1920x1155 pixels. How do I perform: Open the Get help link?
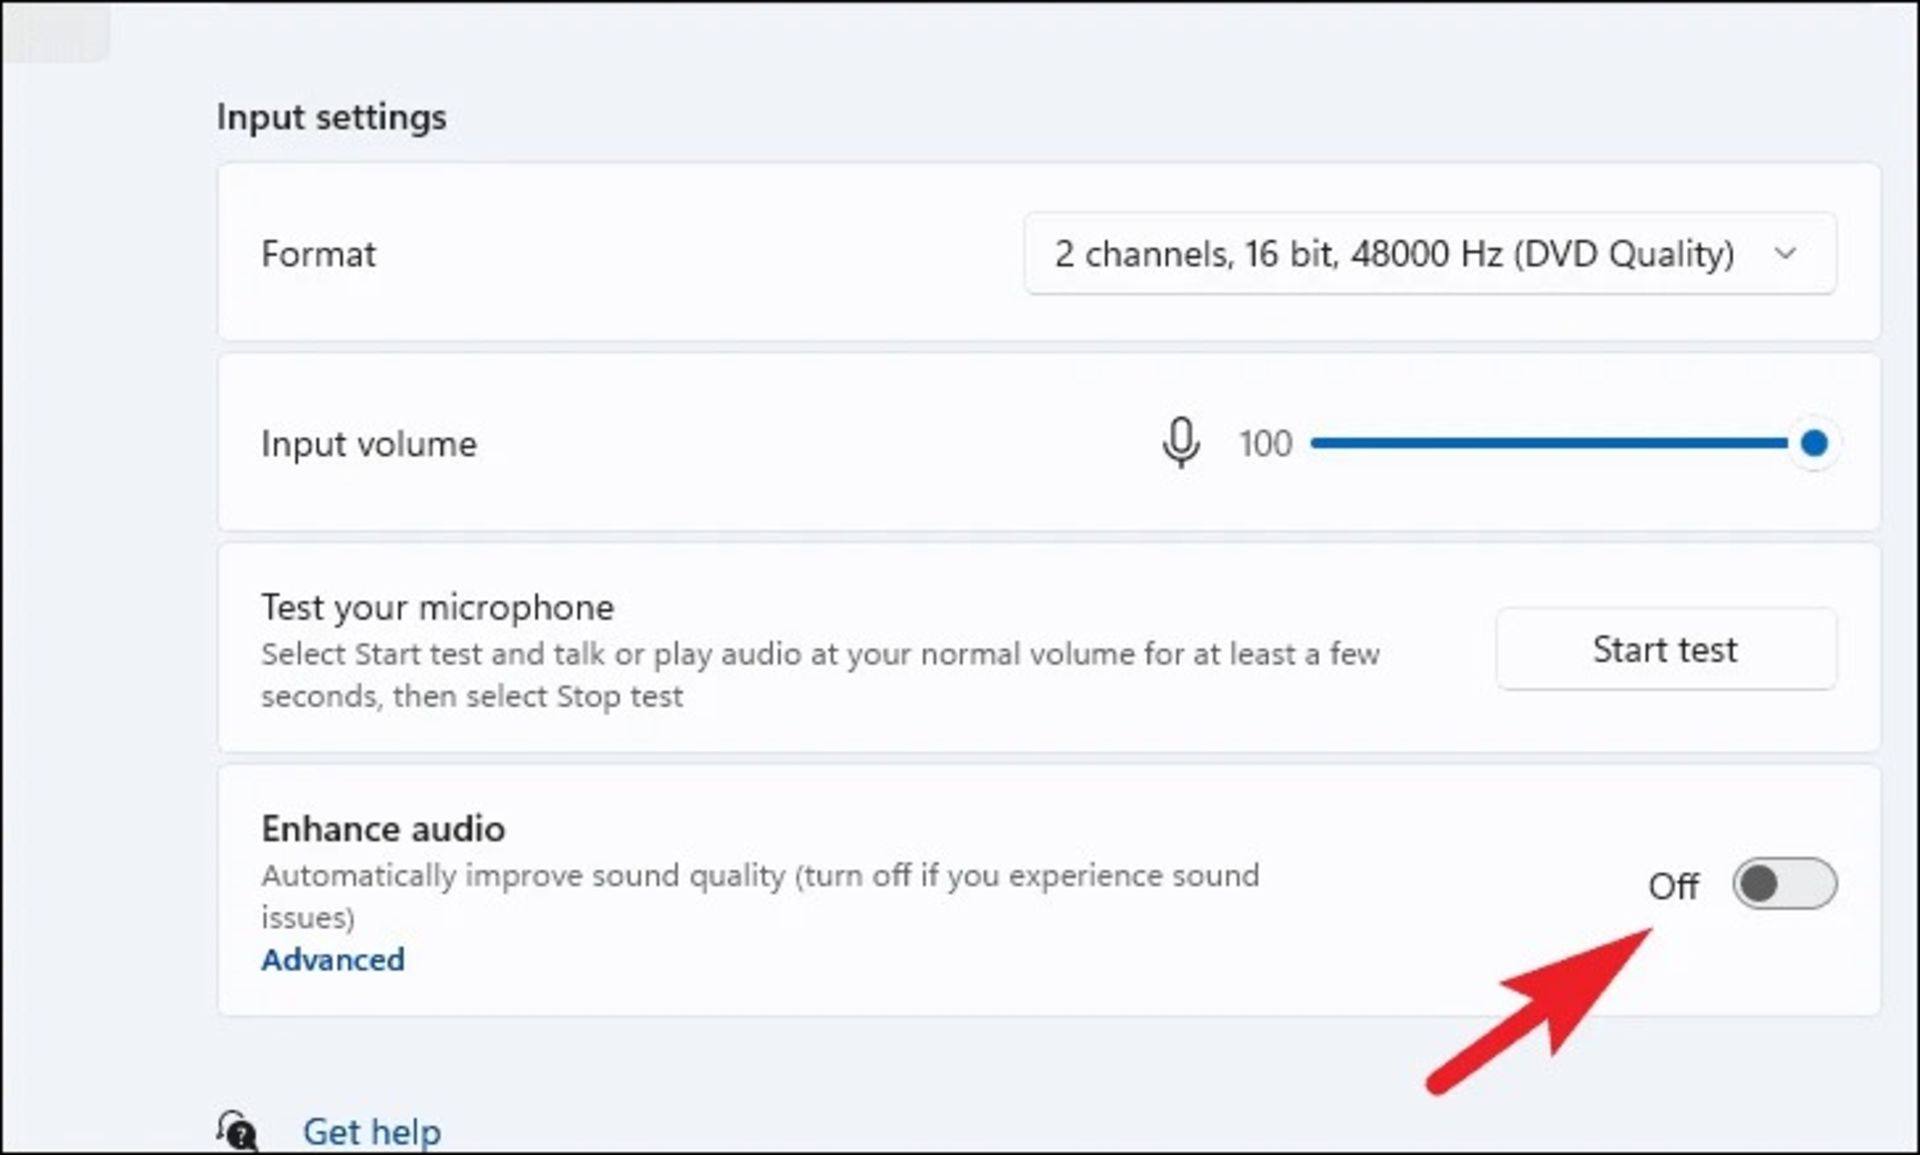coord(372,1132)
